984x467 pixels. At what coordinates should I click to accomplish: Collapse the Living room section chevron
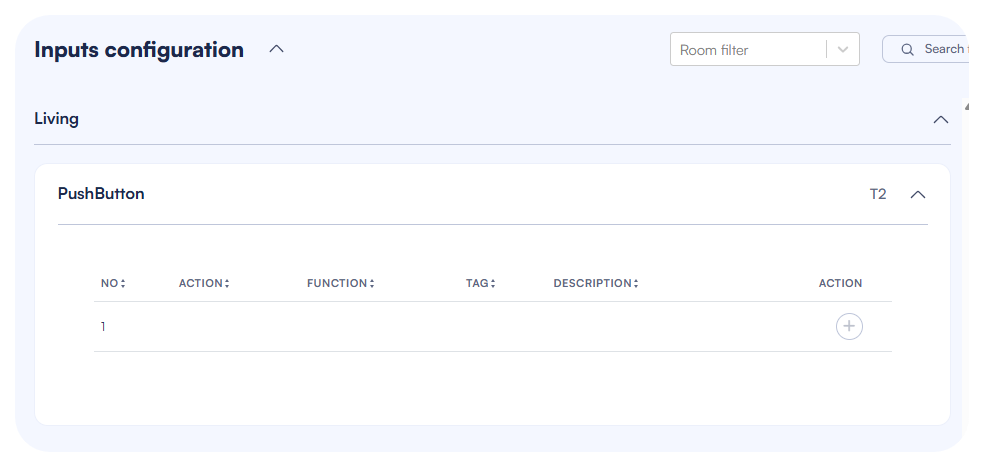940,119
